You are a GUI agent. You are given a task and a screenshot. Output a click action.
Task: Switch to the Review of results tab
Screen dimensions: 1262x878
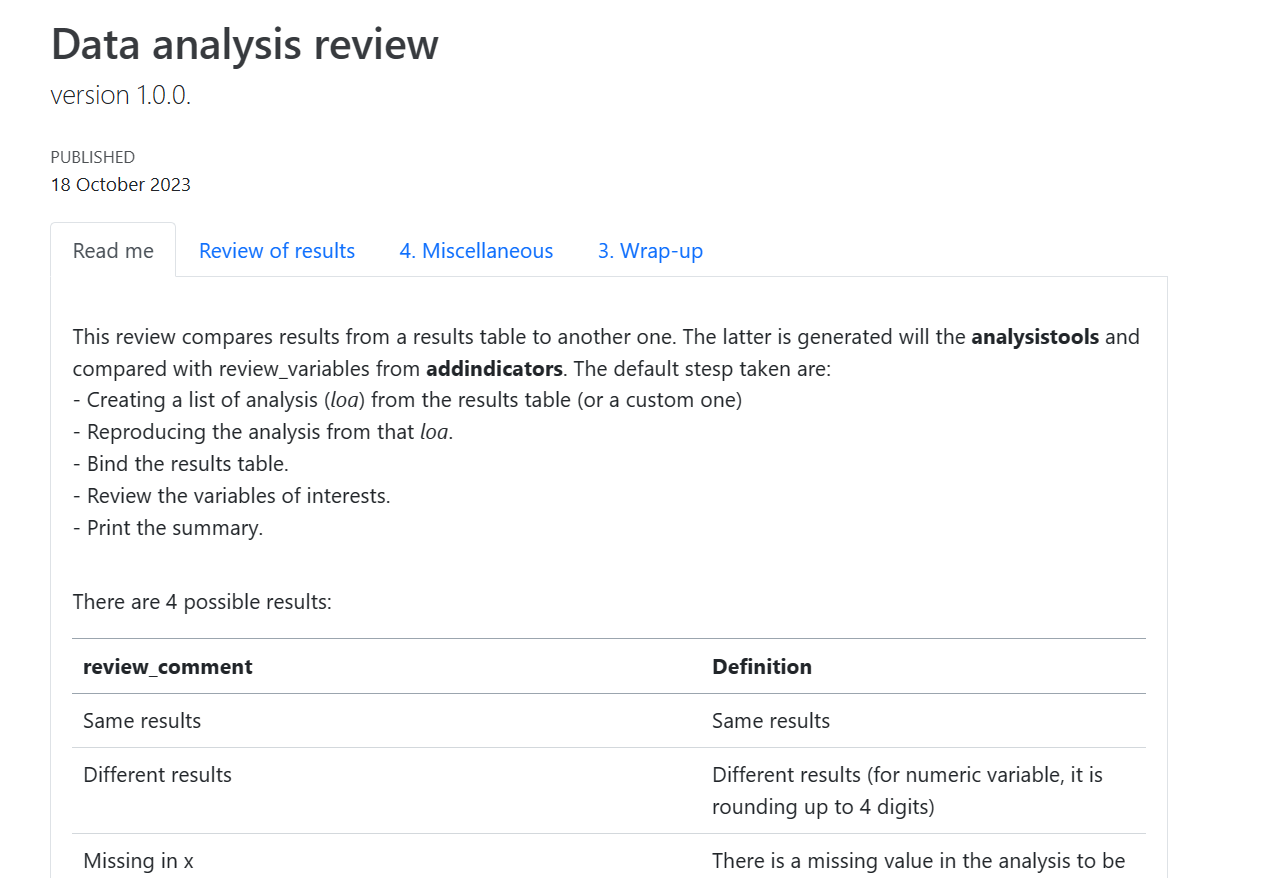point(277,251)
